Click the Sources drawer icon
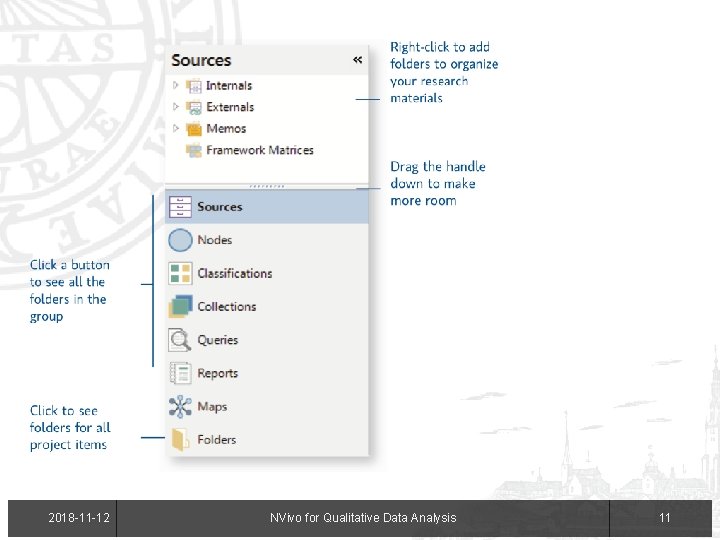Viewport: 720px width, 540px height. tap(180, 207)
